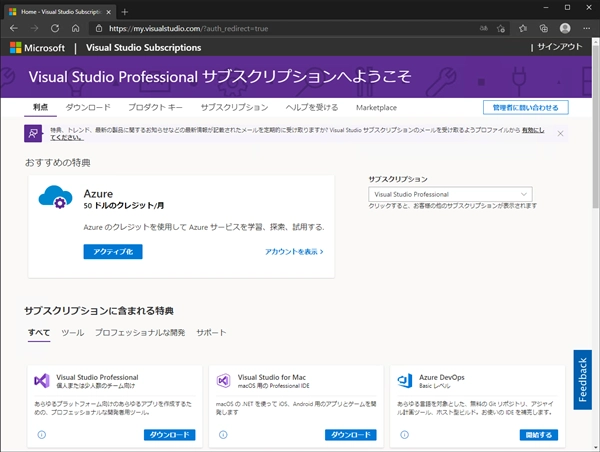Go back with the browser back arrow
This screenshot has width=600, height=452.
click(14, 28)
